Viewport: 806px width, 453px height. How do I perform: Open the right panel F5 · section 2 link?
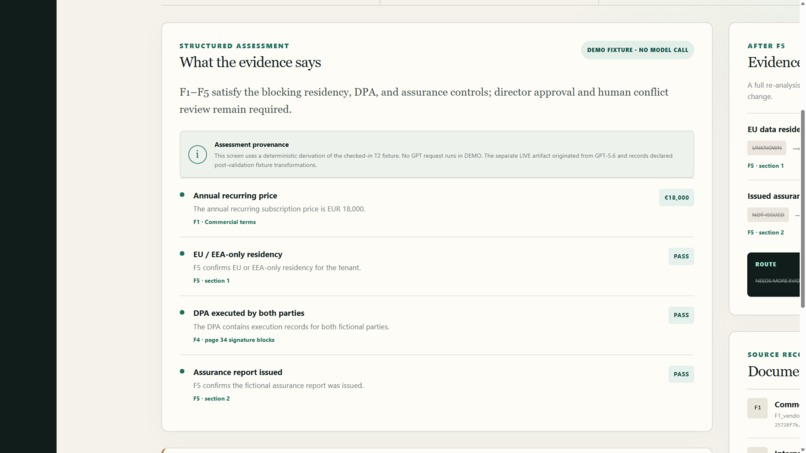765,232
